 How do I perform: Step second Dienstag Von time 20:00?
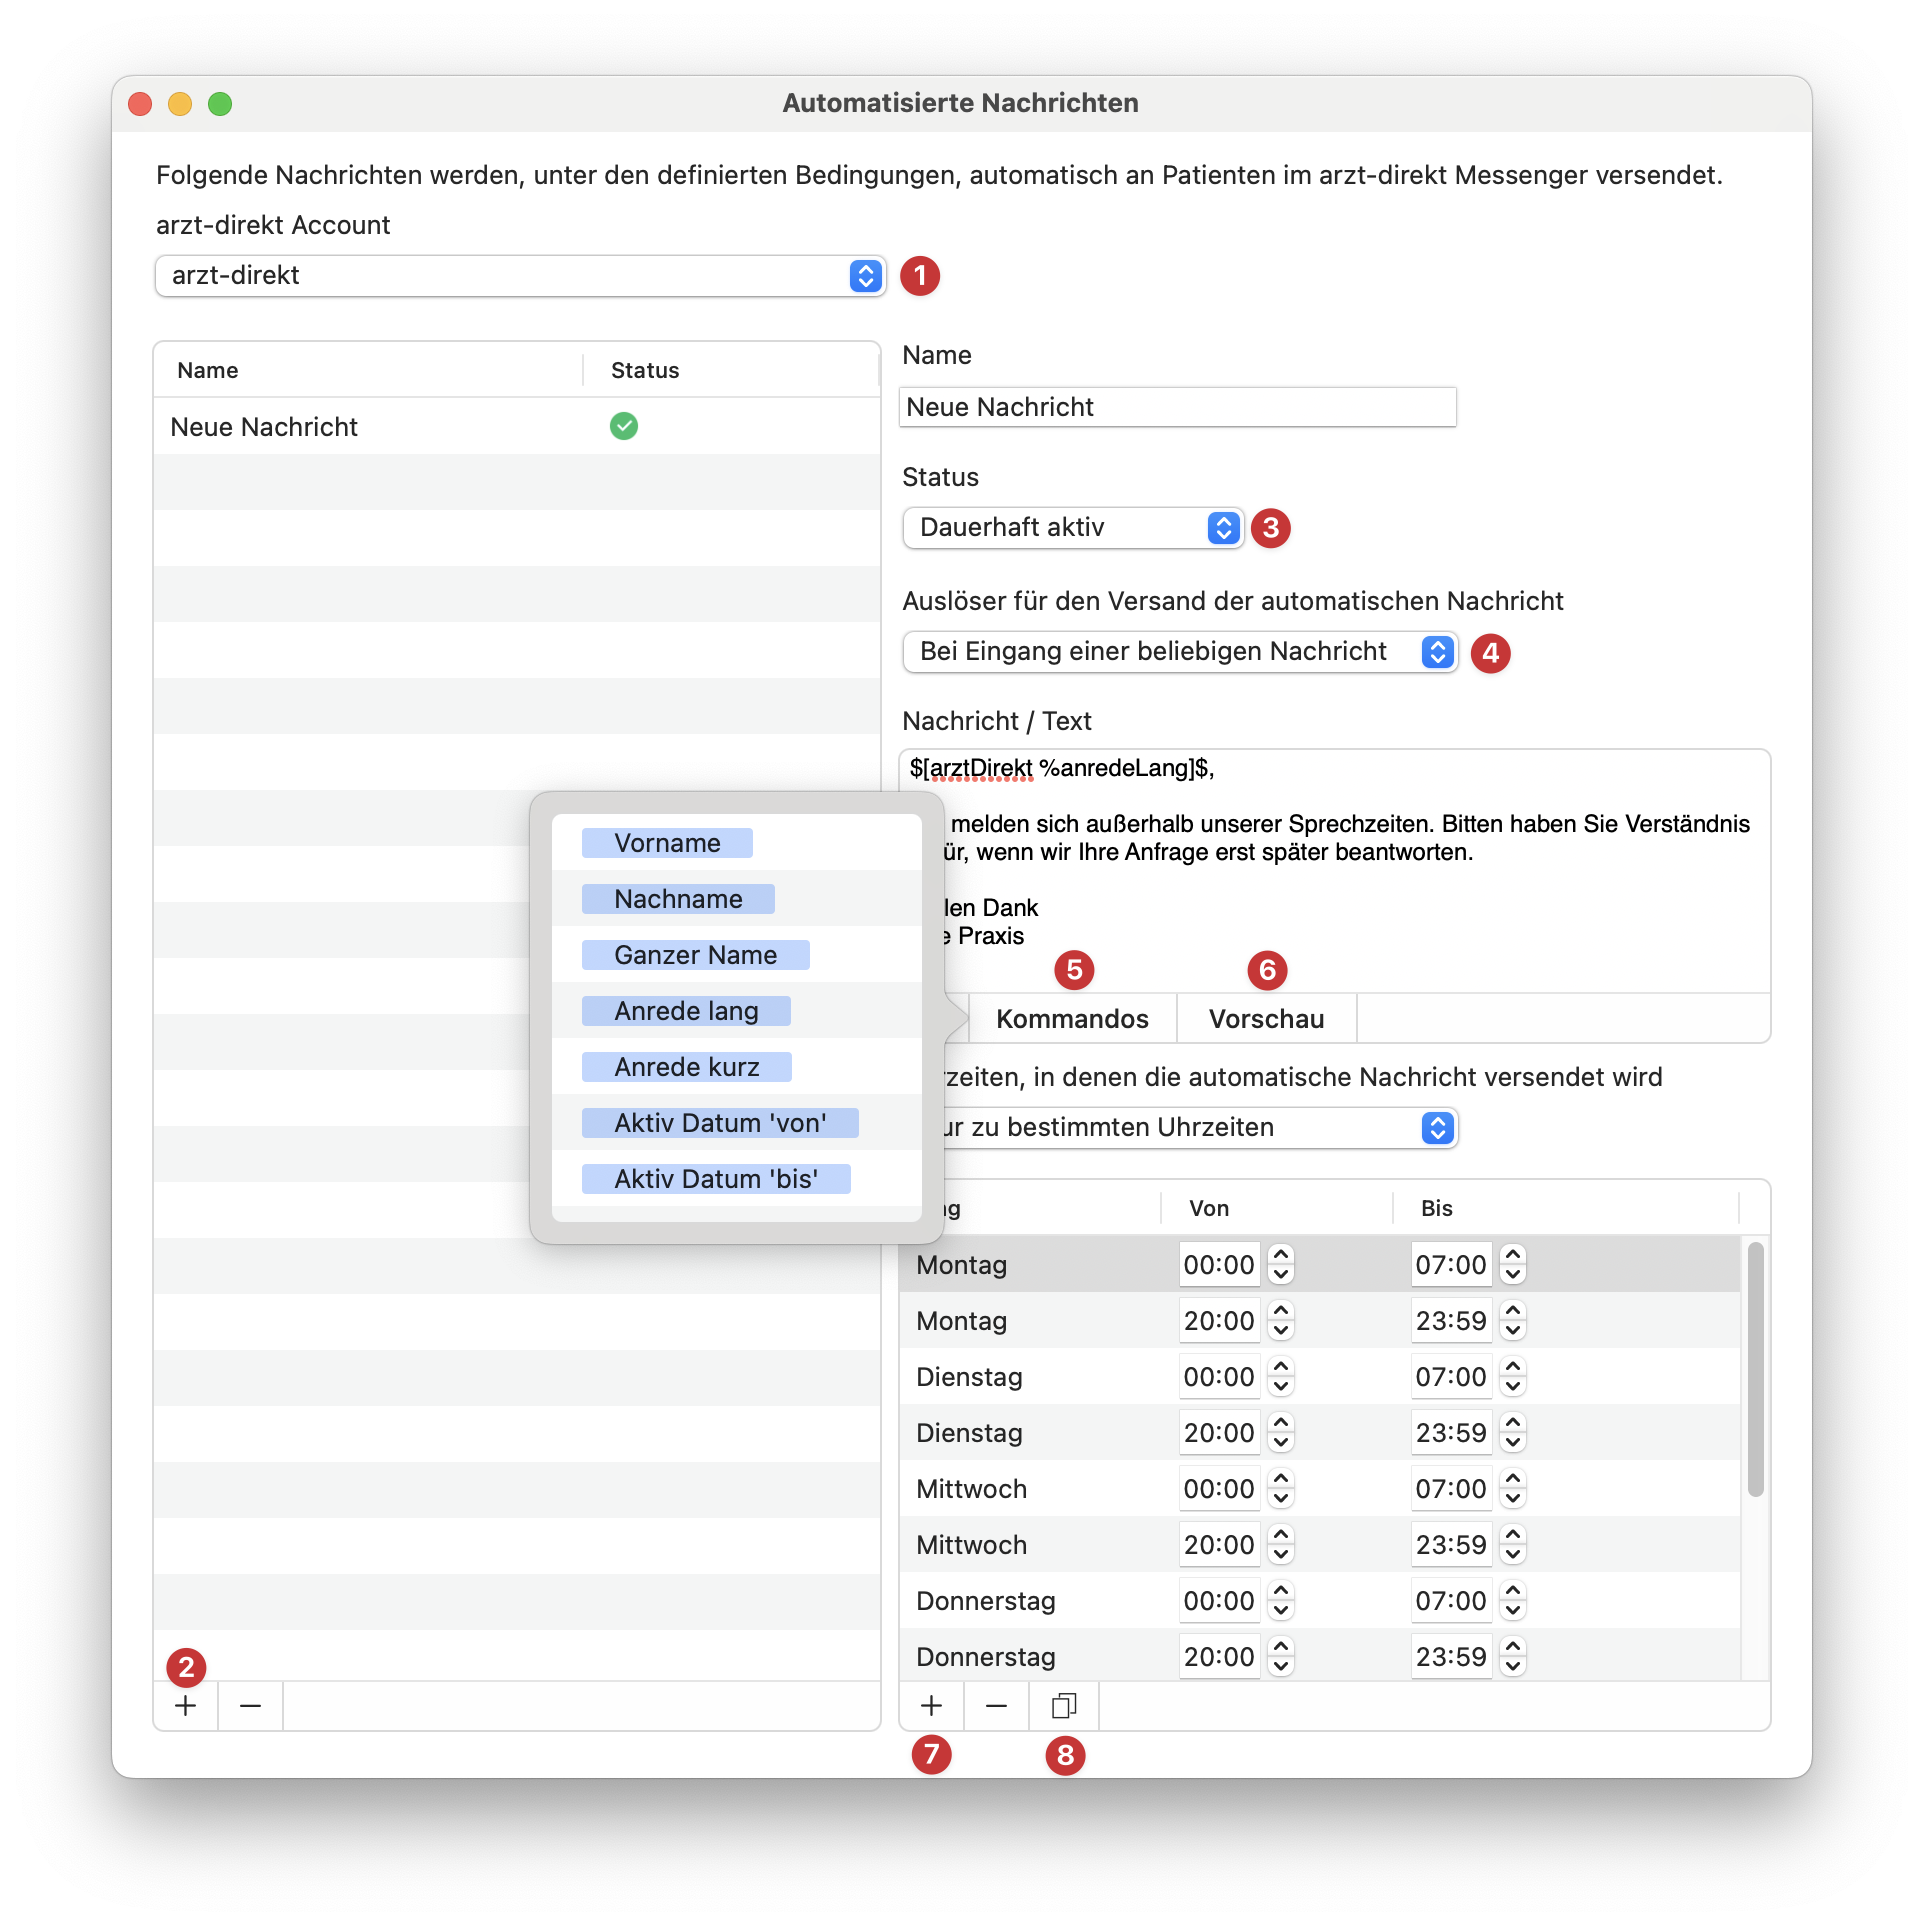(1281, 1433)
